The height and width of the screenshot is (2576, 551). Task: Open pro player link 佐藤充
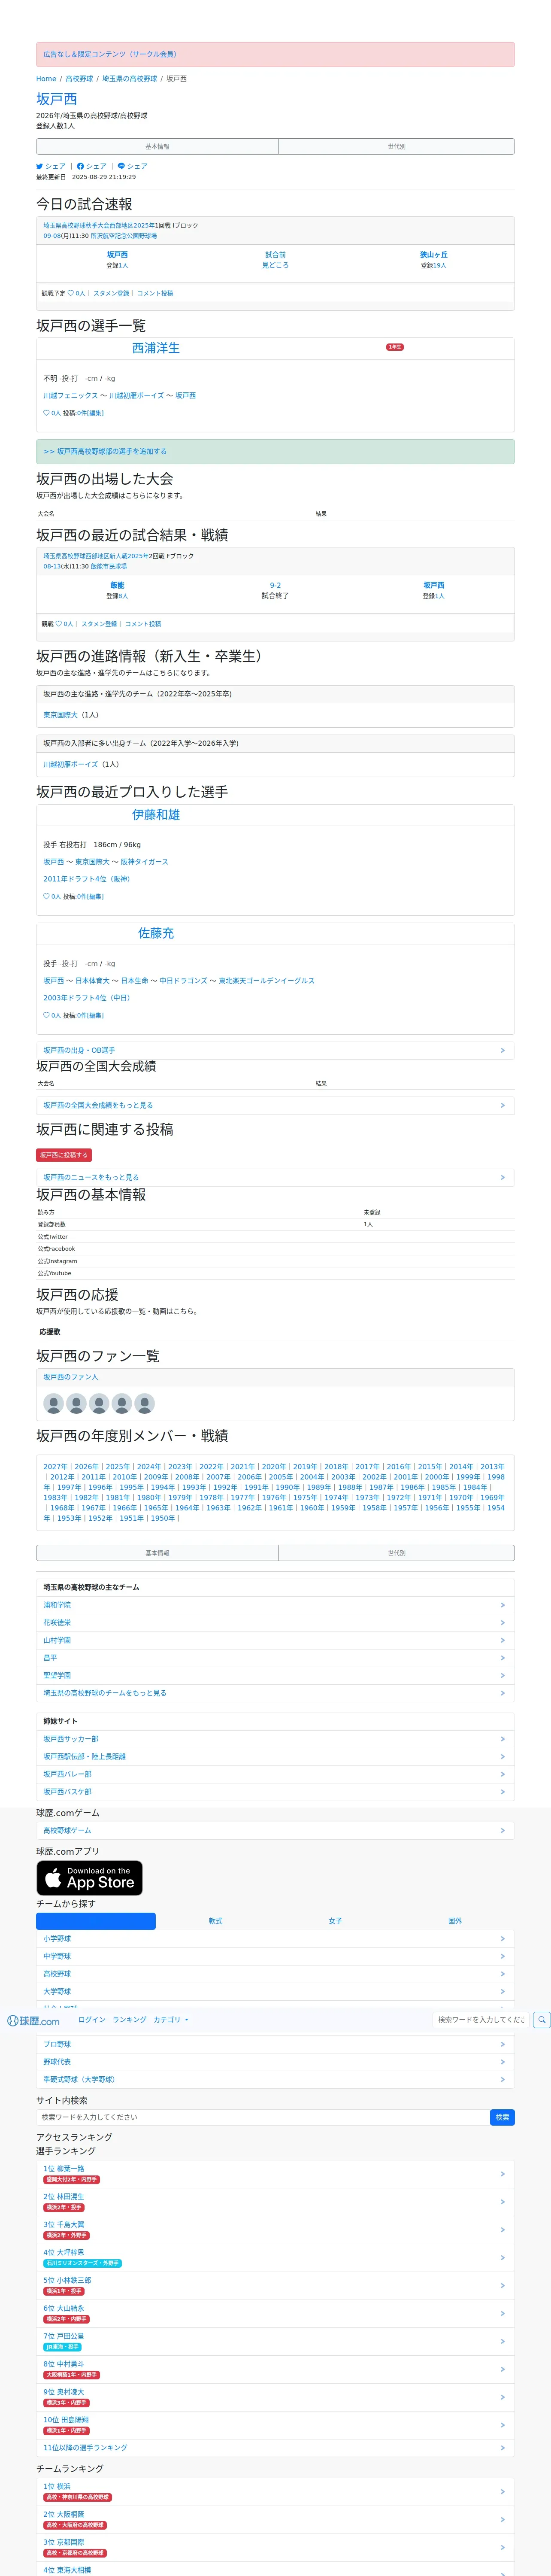pos(156,933)
